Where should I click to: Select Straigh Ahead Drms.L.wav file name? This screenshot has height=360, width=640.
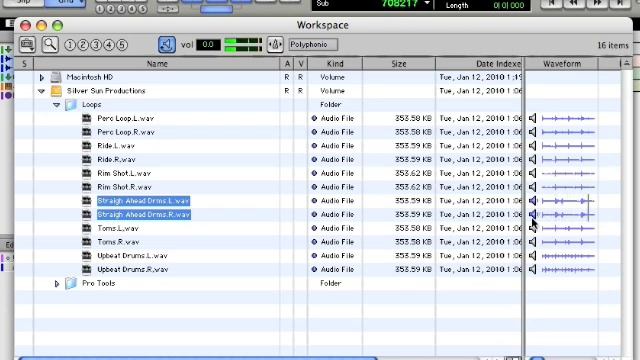pos(144,201)
